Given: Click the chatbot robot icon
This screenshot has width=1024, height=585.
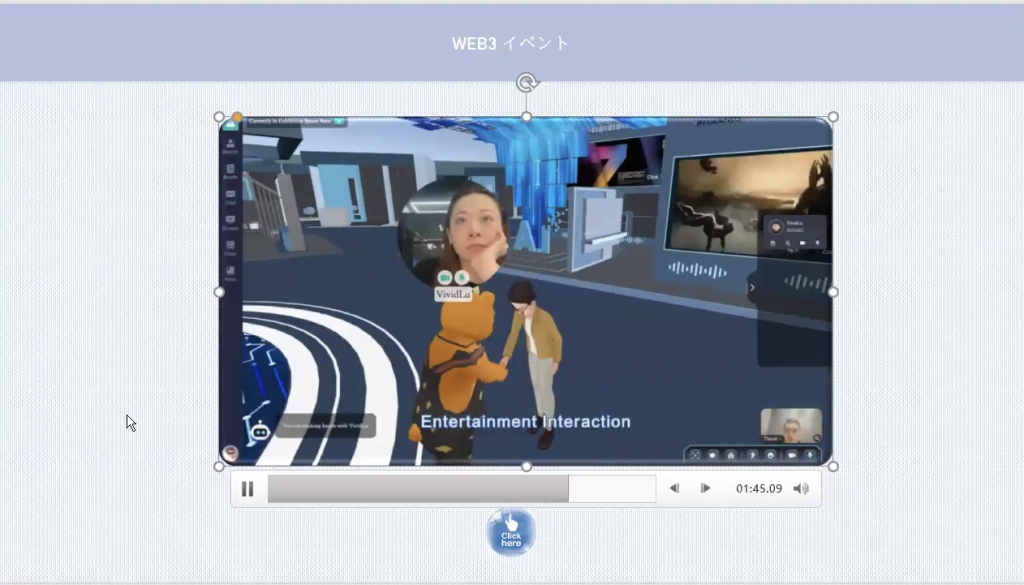Looking at the screenshot, I should tap(260, 430).
